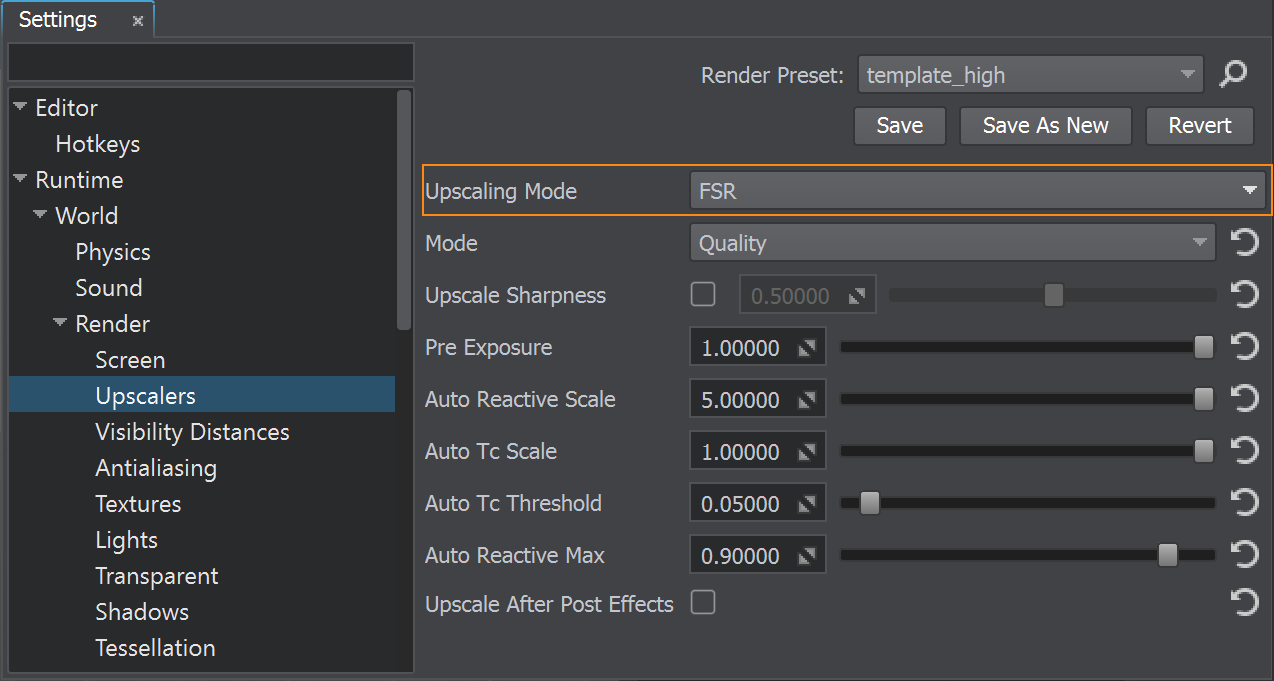Click the settings tree vertical scrollbar
Viewport: 1274px width, 681px height.
(404, 210)
